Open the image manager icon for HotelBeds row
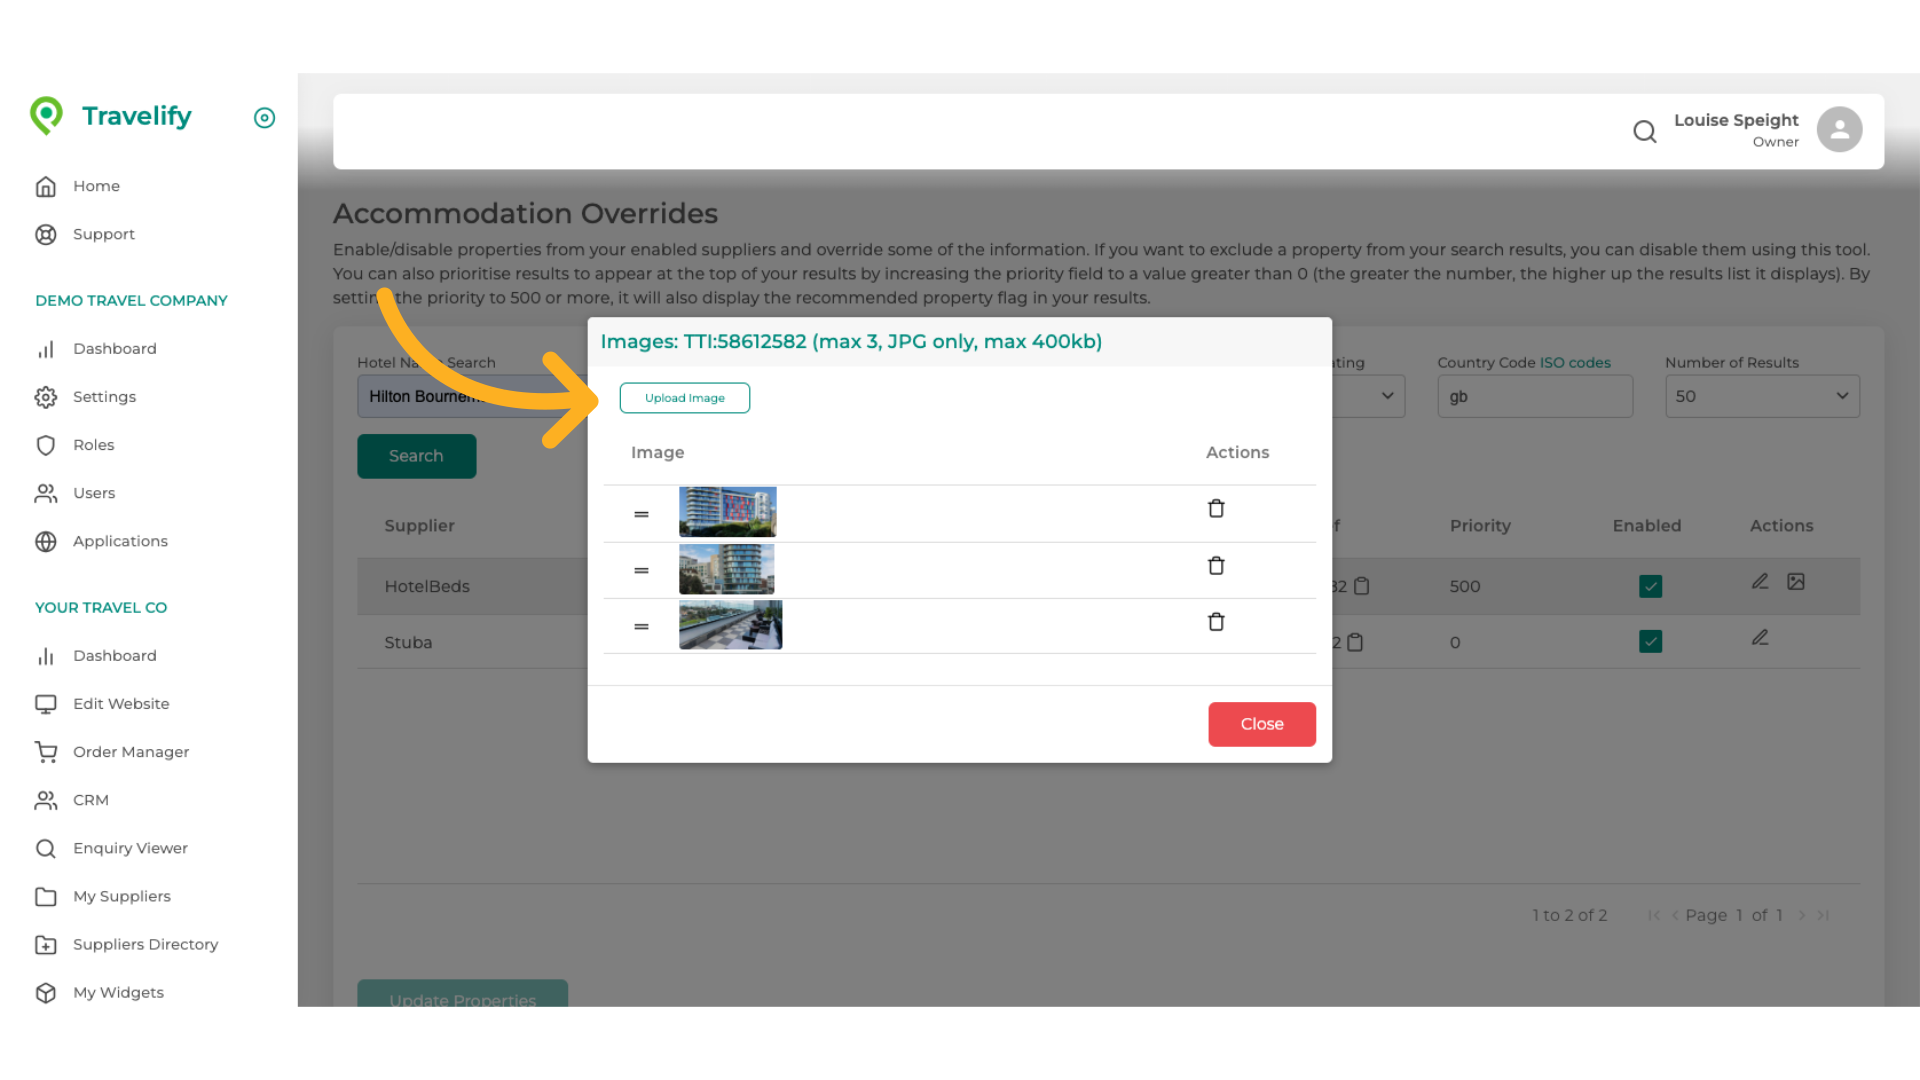Screen dimensions: 1920x1080 [1796, 581]
